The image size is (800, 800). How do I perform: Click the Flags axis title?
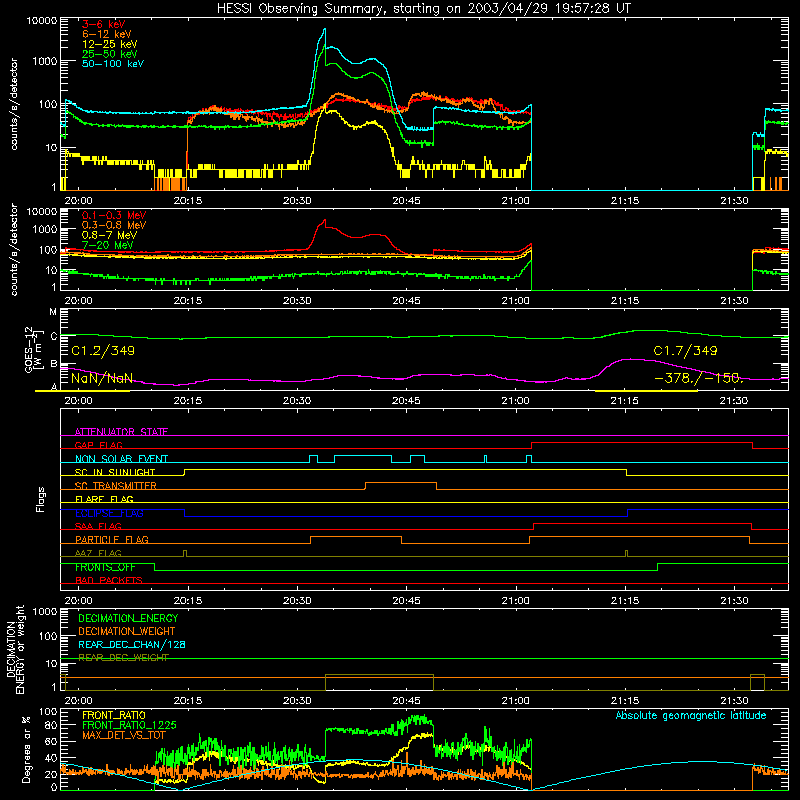[41, 499]
